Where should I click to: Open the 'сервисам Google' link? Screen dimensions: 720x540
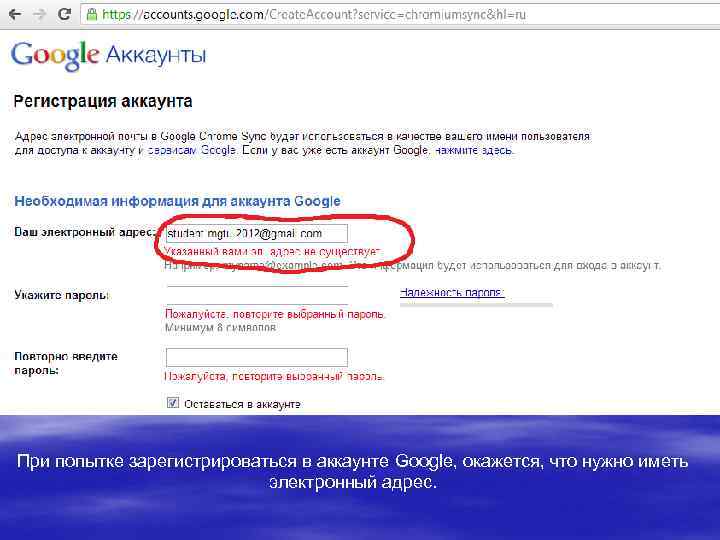[191, 150]
